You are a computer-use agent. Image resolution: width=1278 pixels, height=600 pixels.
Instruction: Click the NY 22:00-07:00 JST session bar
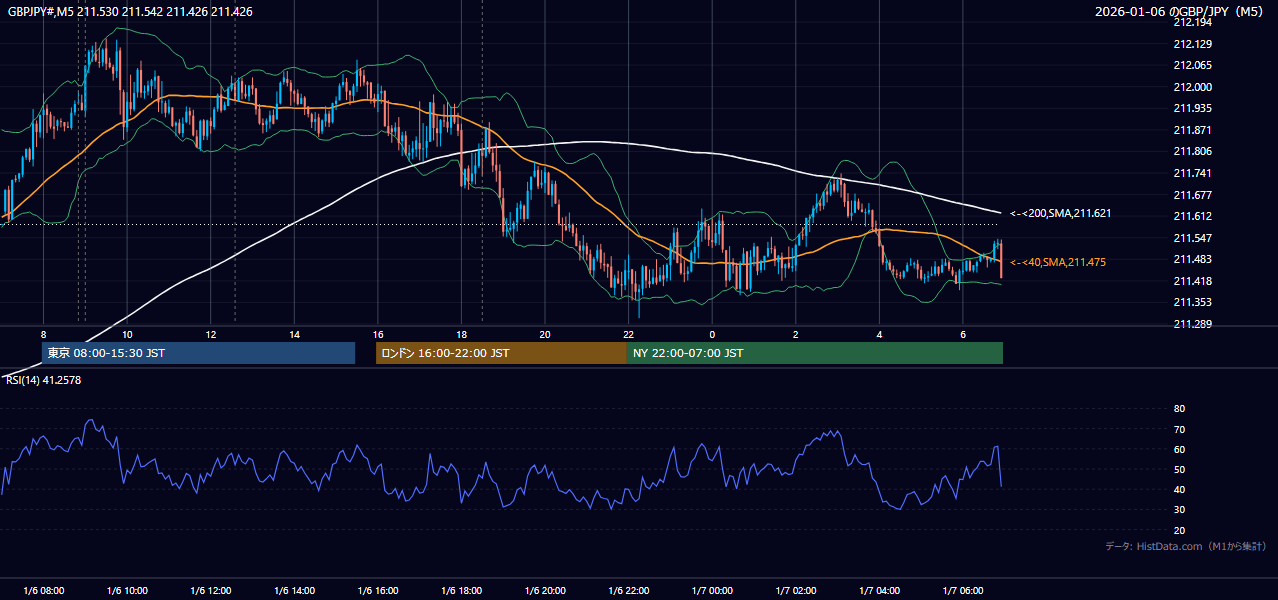[815, 353]
